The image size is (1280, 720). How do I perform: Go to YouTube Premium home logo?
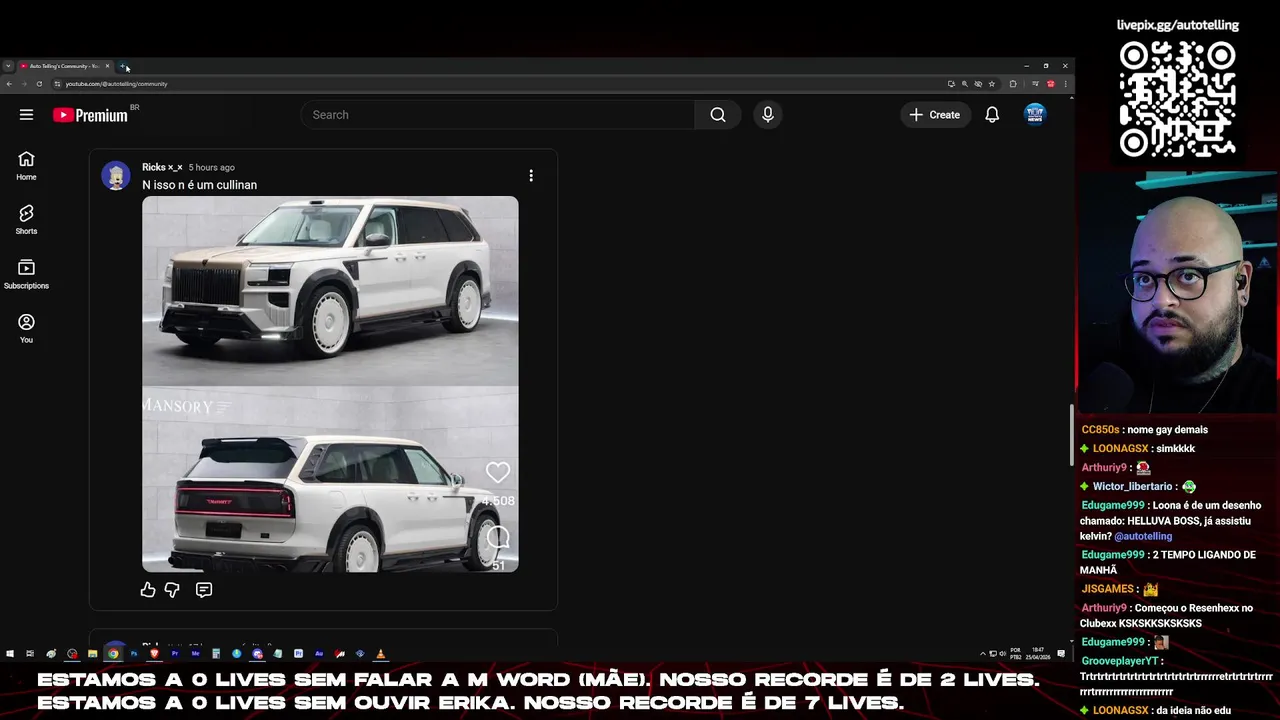coord(91,115)
